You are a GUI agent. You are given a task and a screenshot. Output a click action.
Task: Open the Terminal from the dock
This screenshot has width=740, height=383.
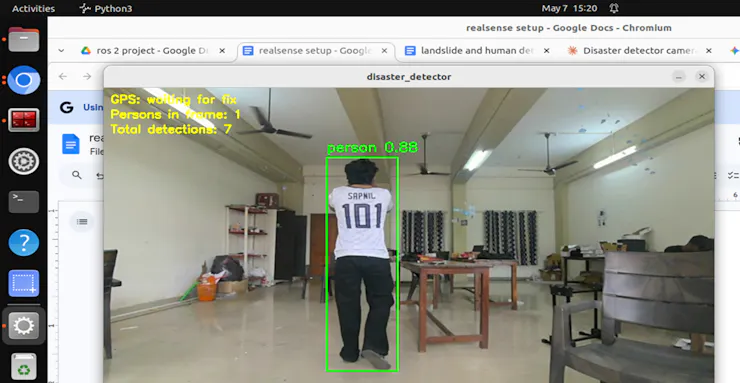(24, 201)
